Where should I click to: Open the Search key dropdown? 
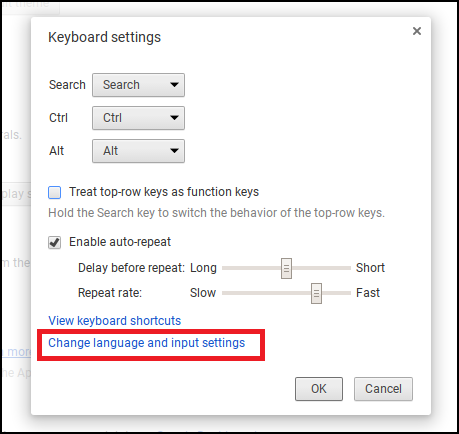click(138, 85)
